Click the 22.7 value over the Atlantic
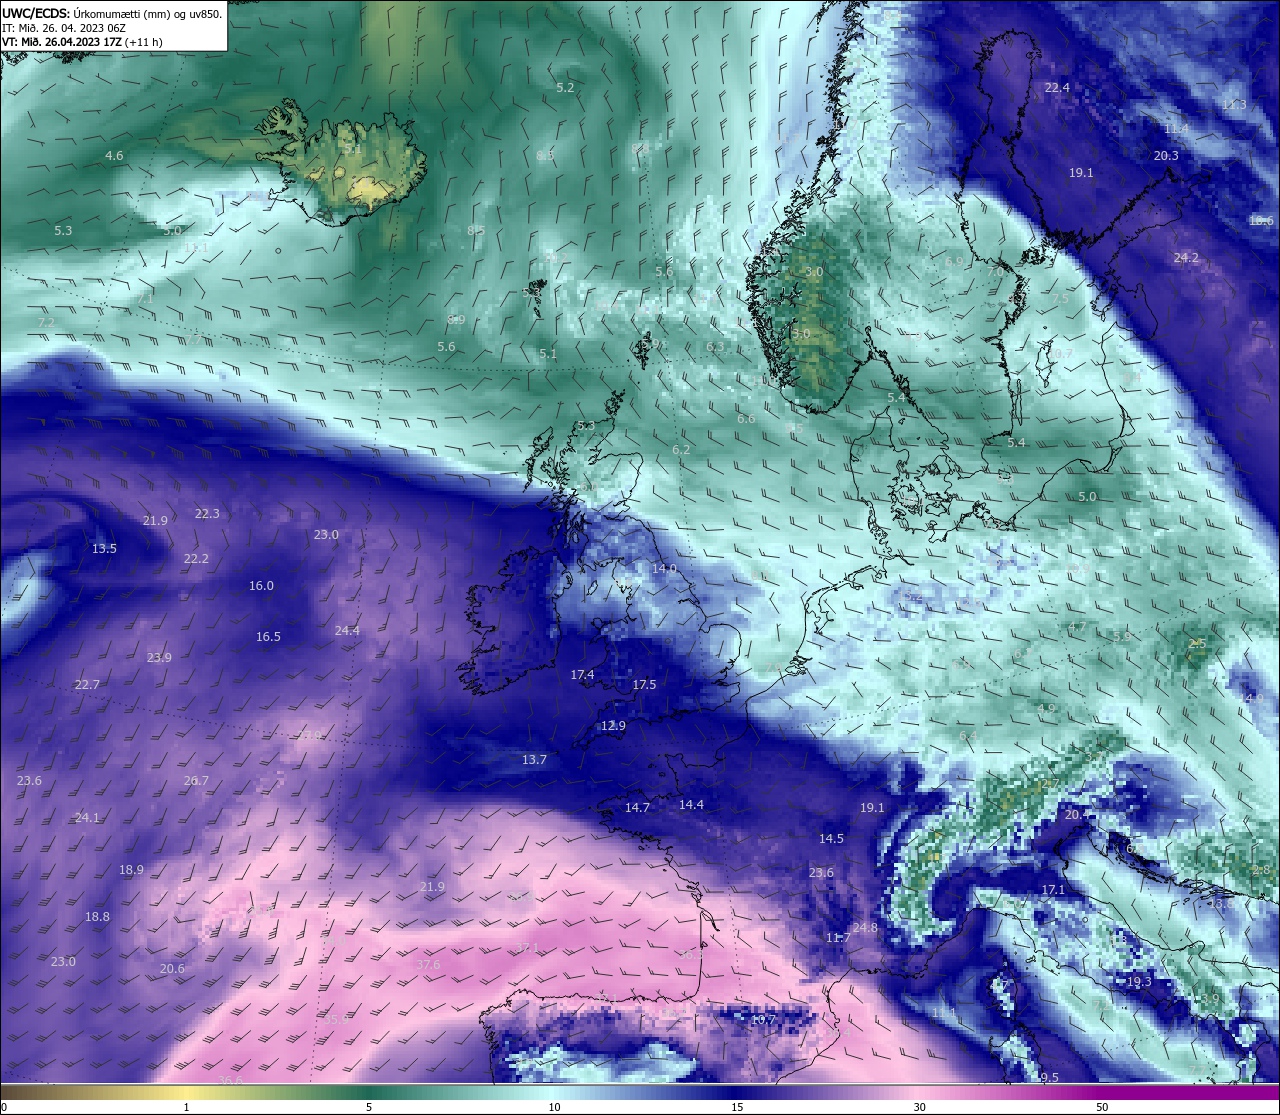 [87, 685]
